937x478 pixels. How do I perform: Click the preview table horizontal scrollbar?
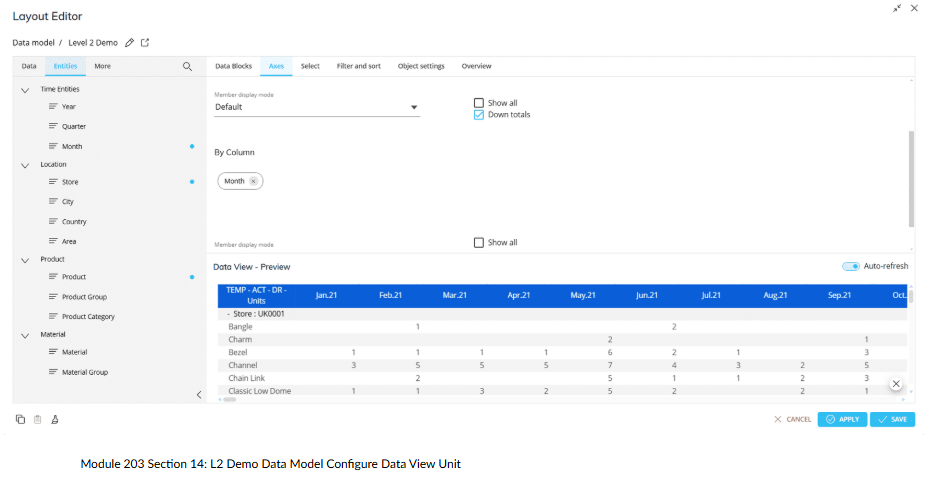click(x=229, y=400)
